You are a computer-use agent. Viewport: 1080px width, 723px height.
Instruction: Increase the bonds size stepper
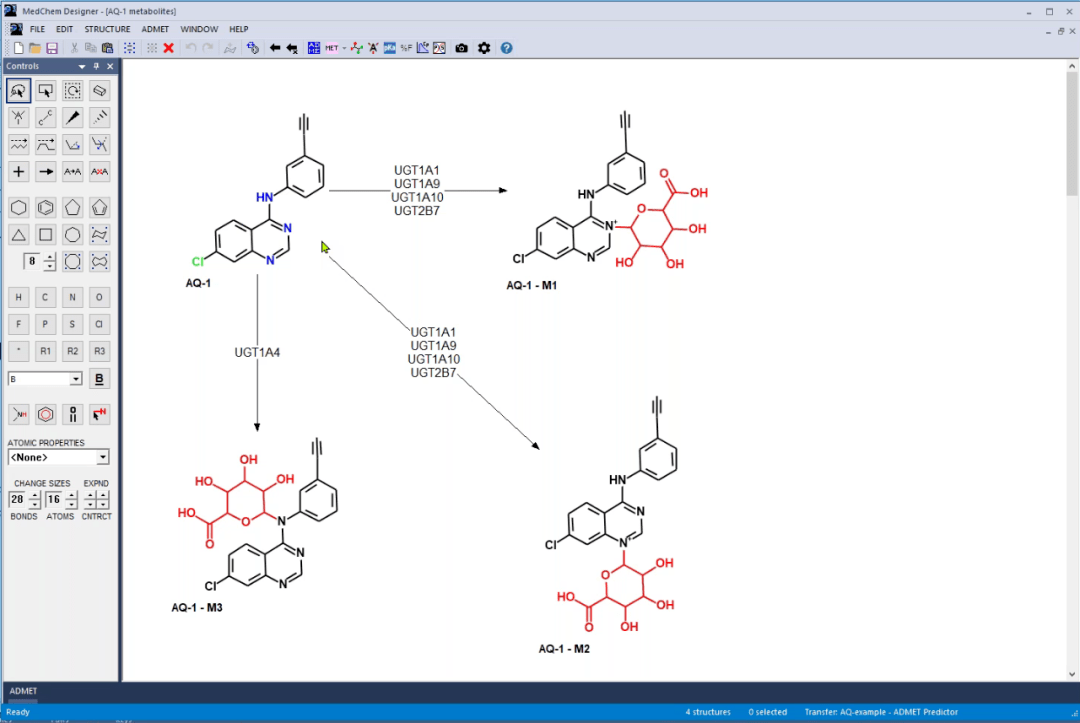coord(34,495)
